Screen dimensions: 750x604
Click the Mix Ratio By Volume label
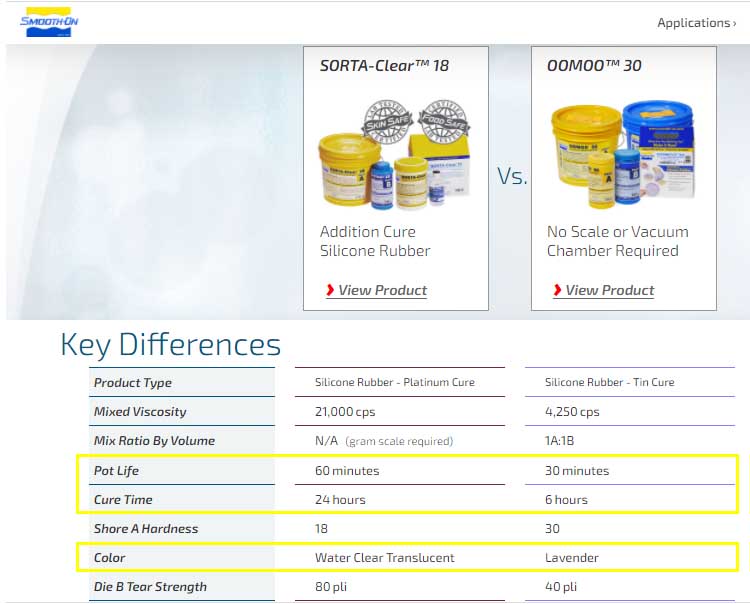154,440
